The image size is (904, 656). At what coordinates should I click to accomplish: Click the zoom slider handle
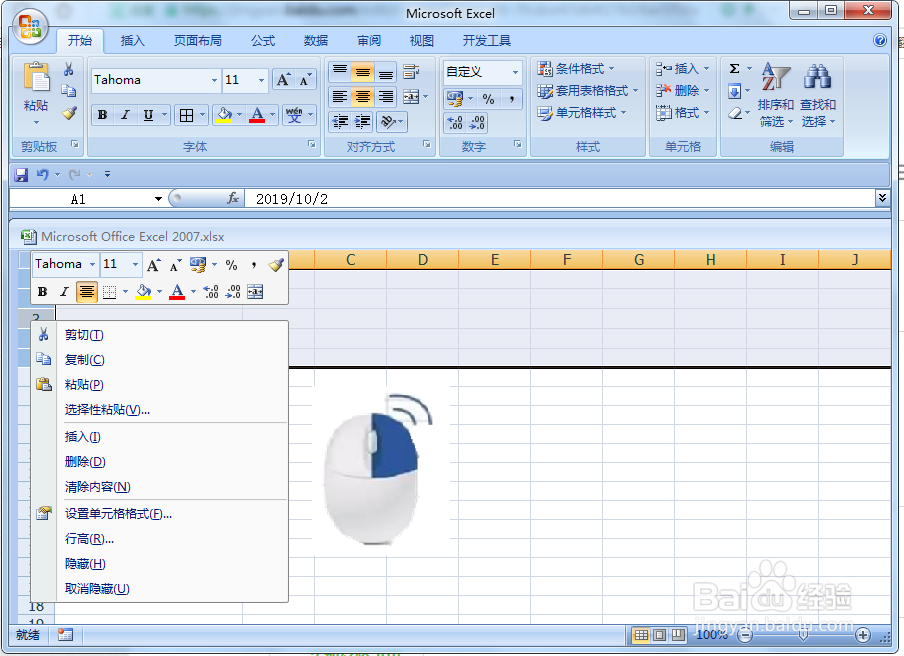click(803, 635)
